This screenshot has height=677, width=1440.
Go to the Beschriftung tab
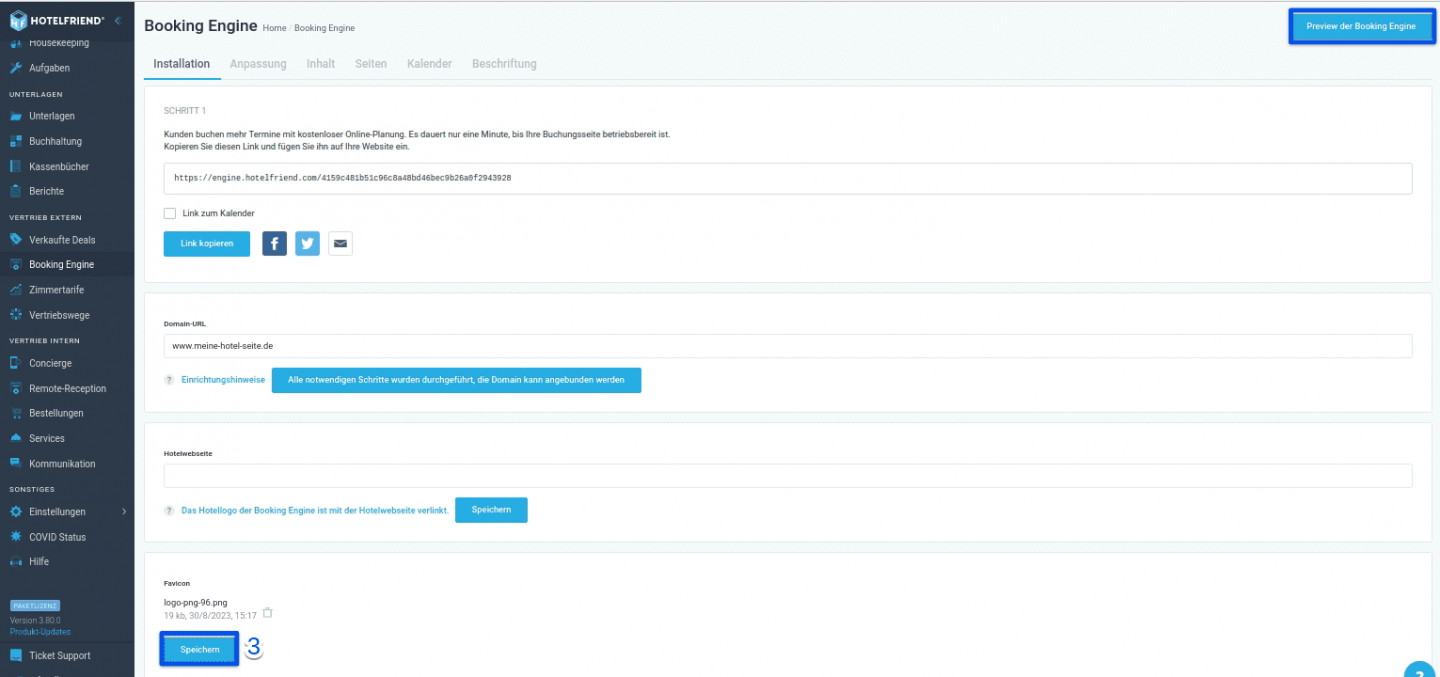tap(504, 64)
